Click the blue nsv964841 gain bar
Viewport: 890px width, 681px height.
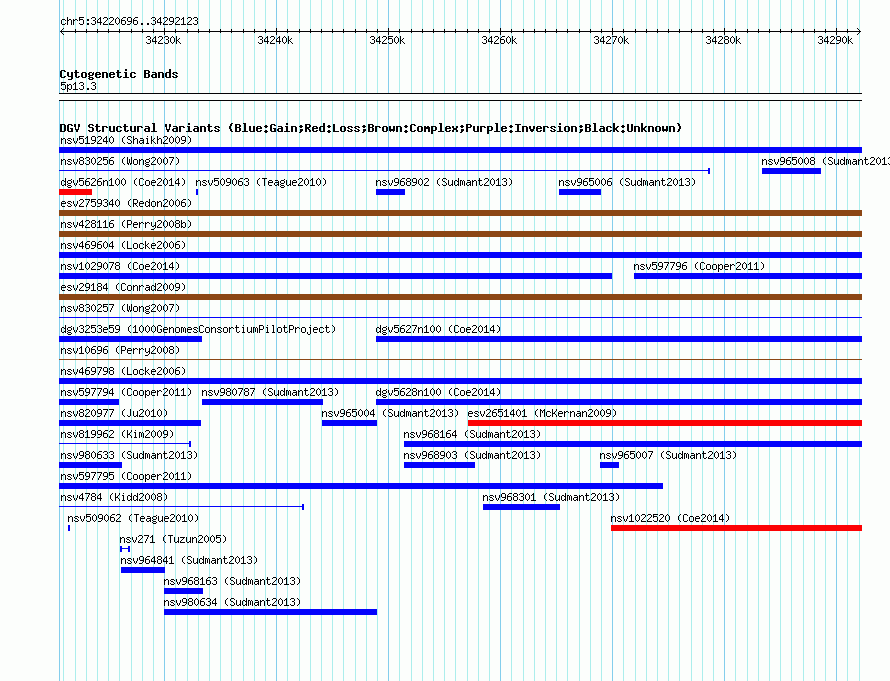click(x=143, y=570)
